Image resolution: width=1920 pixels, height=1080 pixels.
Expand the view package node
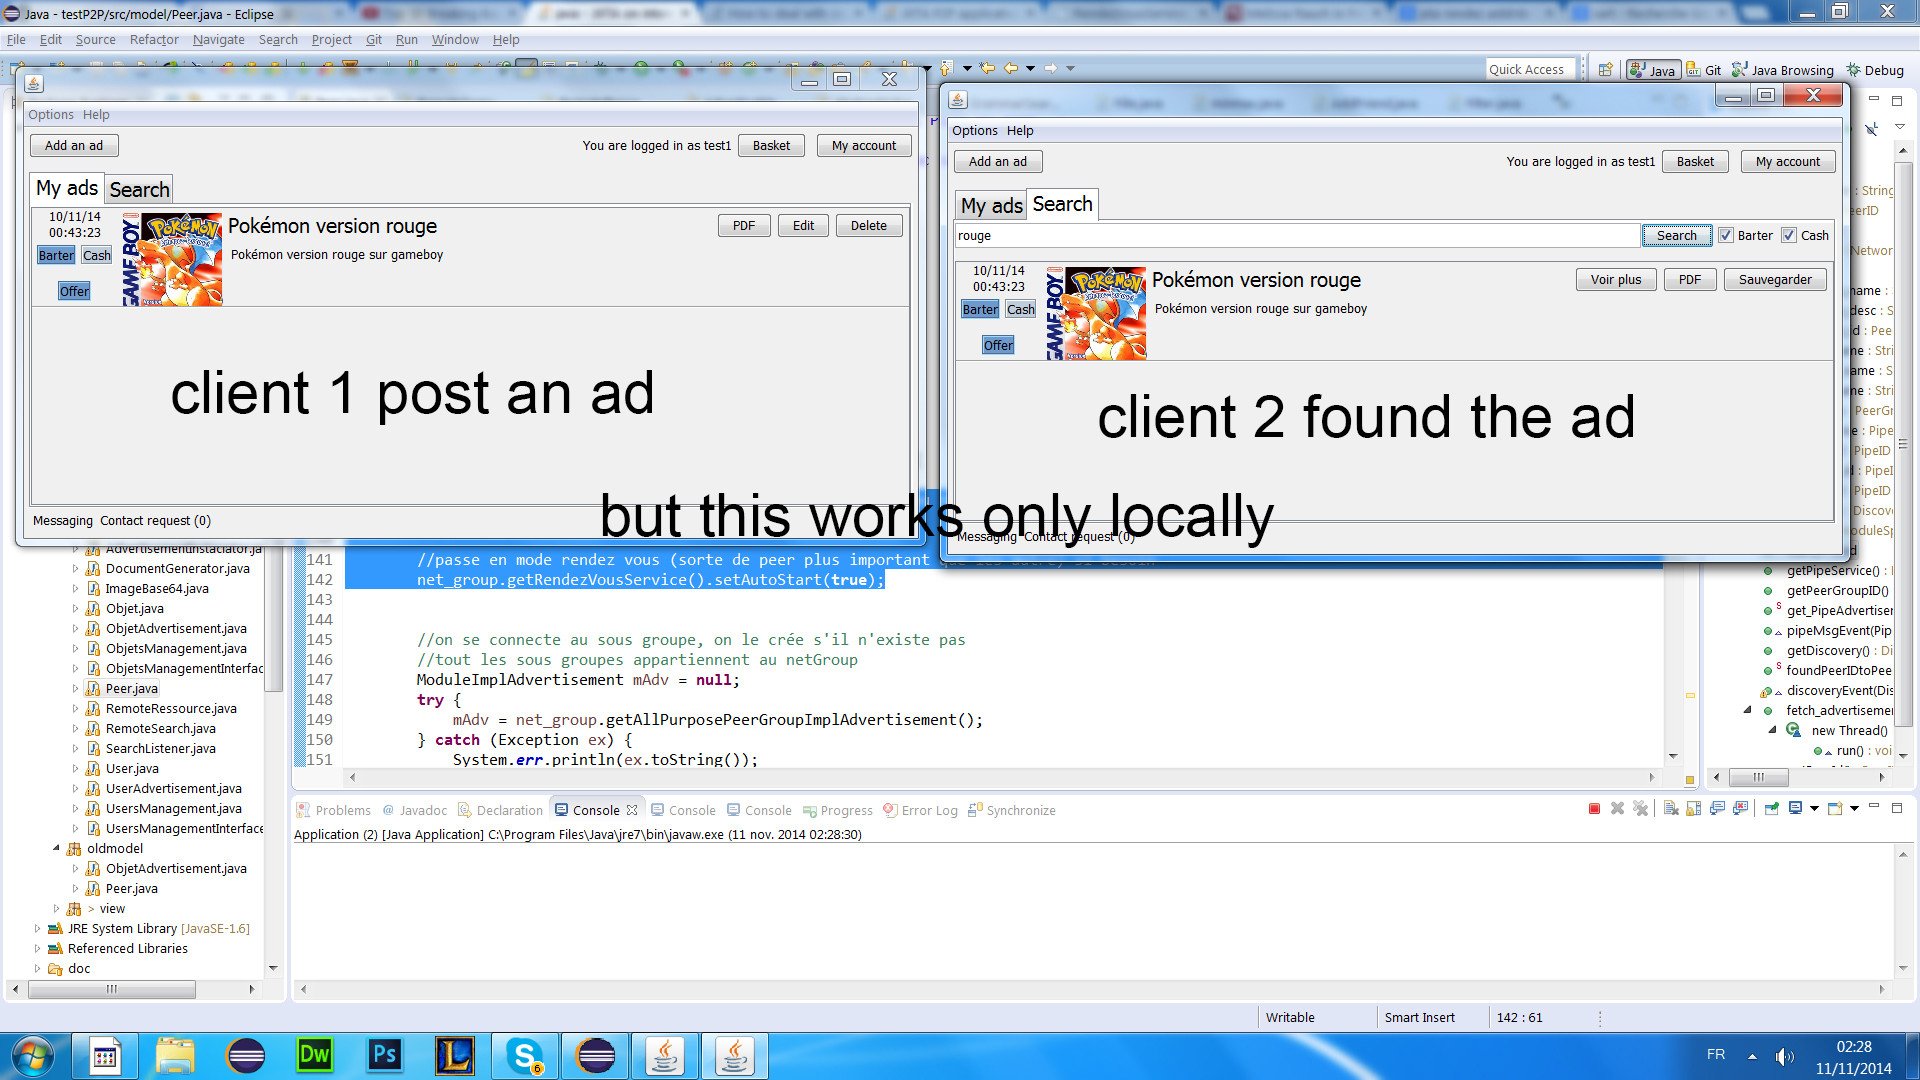click(56, 908)
